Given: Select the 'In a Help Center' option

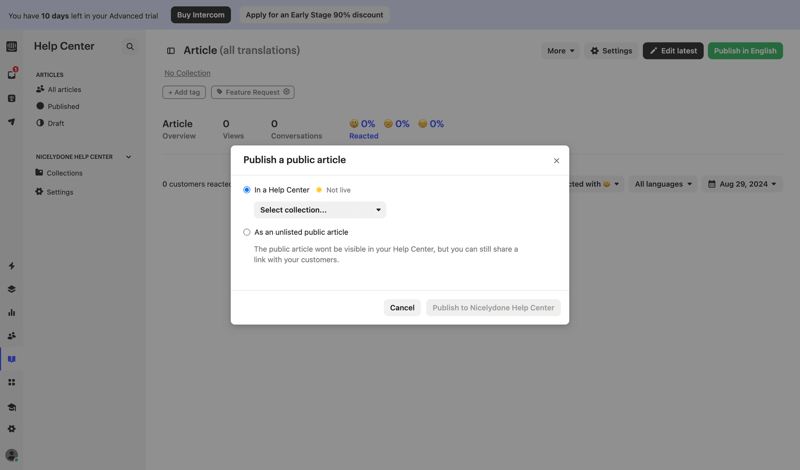Looking at the screenshot, I should click(x=247, y=190).
